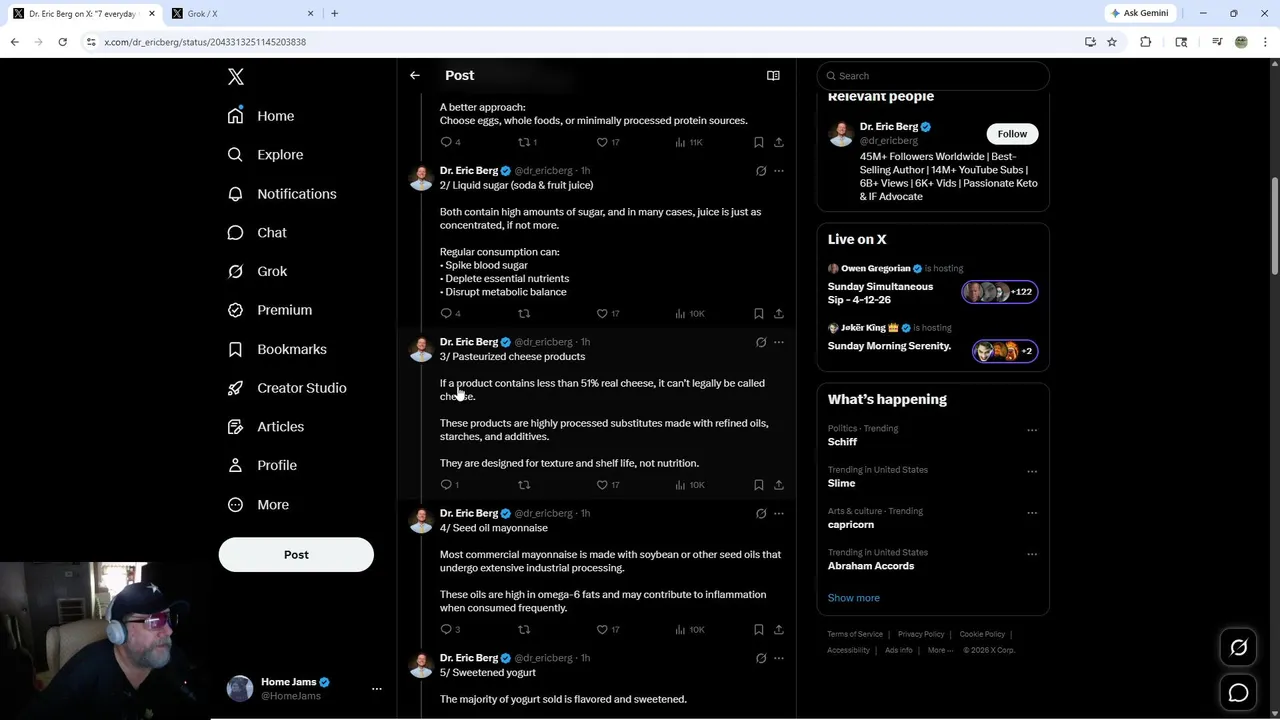The height and width of the screenshot is (720, 1280).
Task: Open more options for Slime trend
Action: tap(1032, 472)
